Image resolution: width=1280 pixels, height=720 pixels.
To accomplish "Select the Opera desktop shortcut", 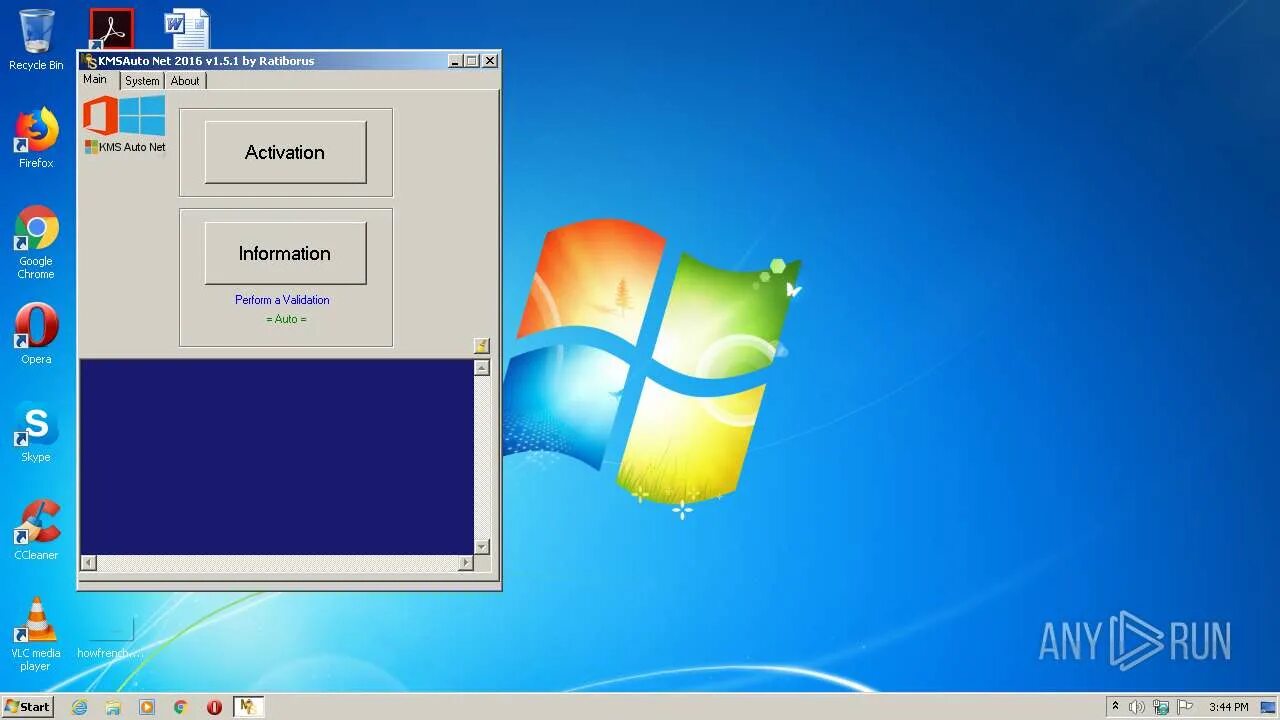I will point(36,334).
